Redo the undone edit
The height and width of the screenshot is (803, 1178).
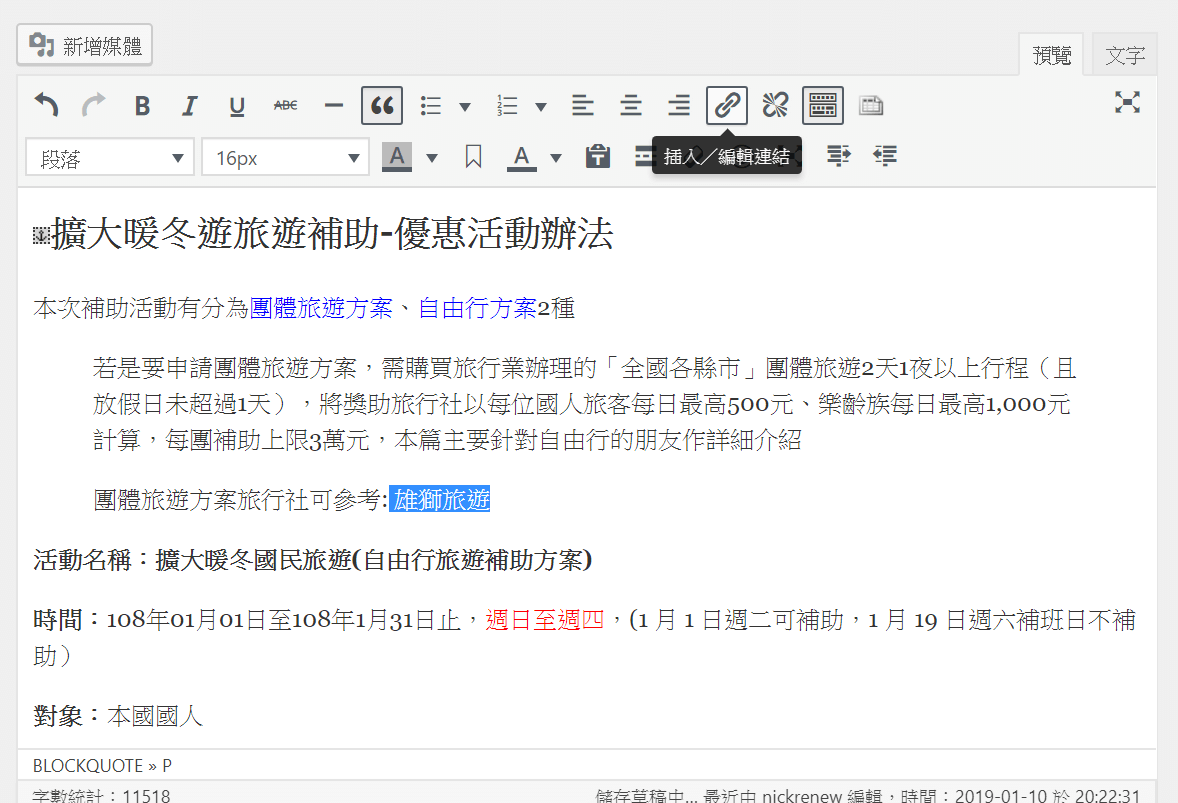[94, 105]
